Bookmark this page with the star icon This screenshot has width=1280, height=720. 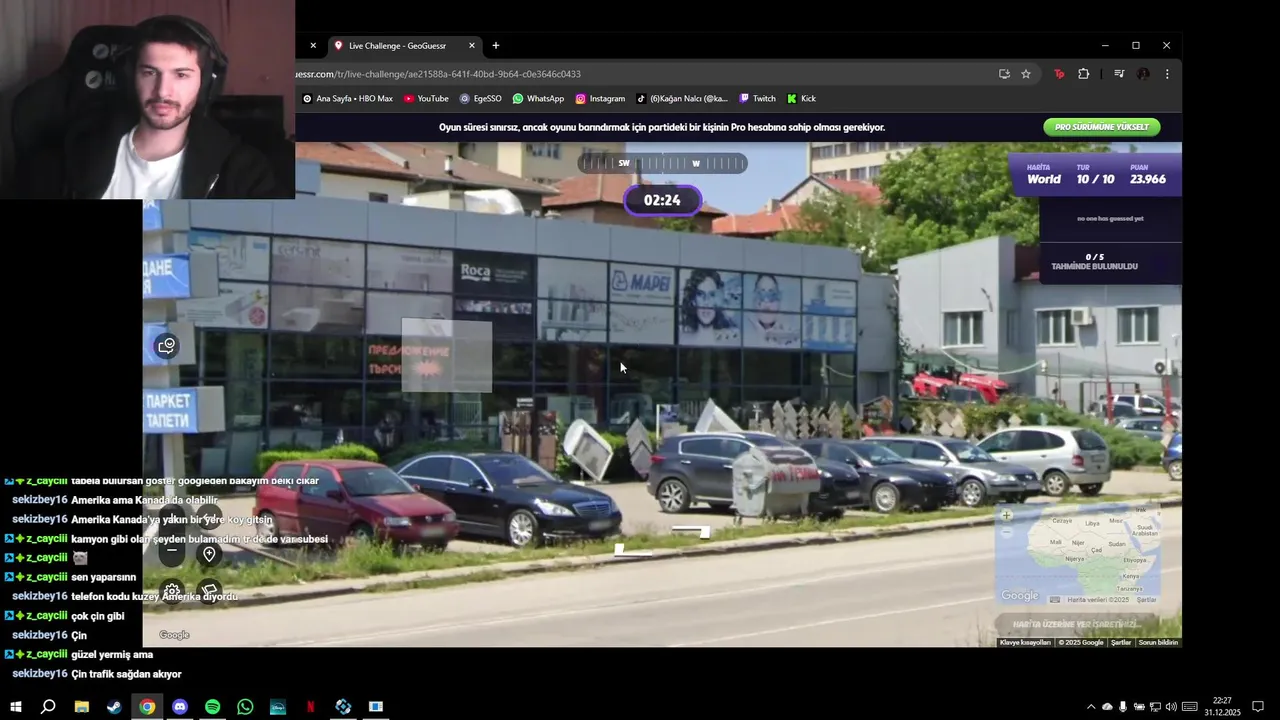click(x=1026, y=74)
